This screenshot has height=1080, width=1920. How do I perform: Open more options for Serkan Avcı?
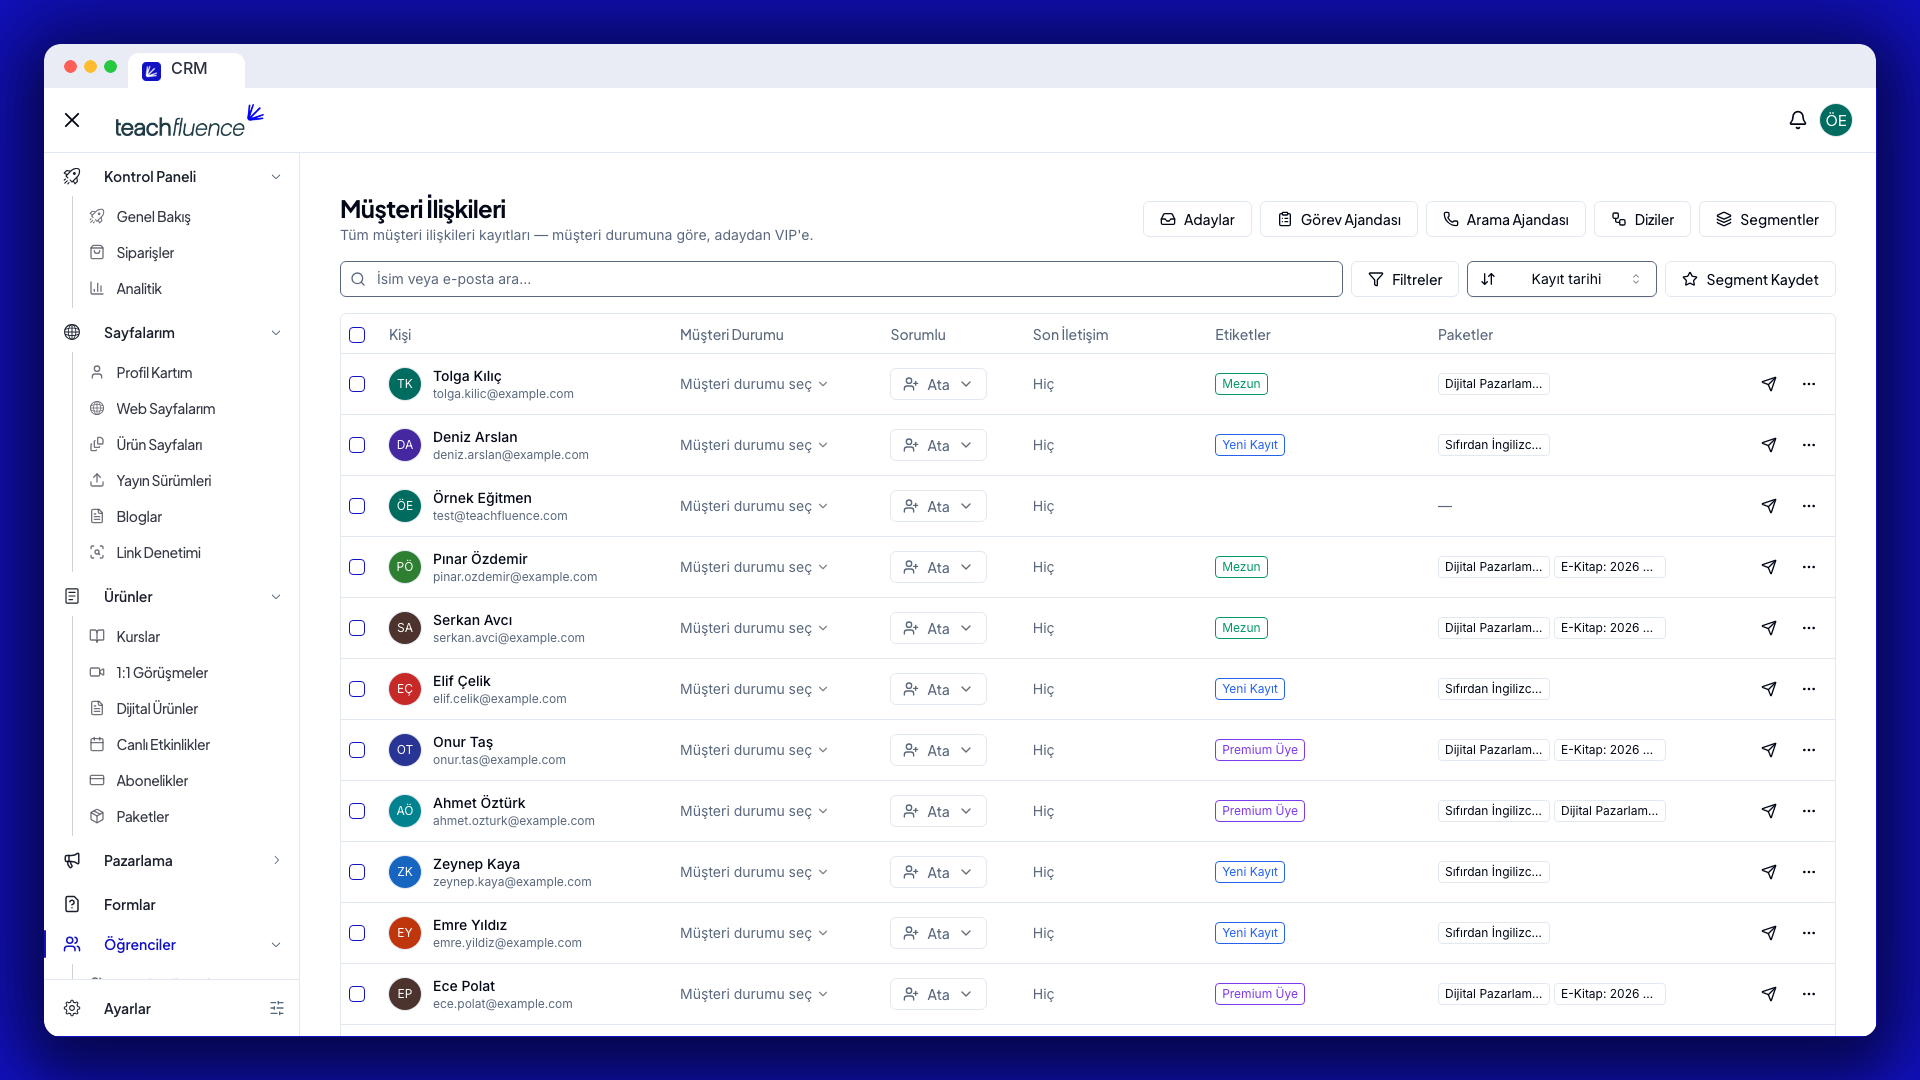(1808, 628)
